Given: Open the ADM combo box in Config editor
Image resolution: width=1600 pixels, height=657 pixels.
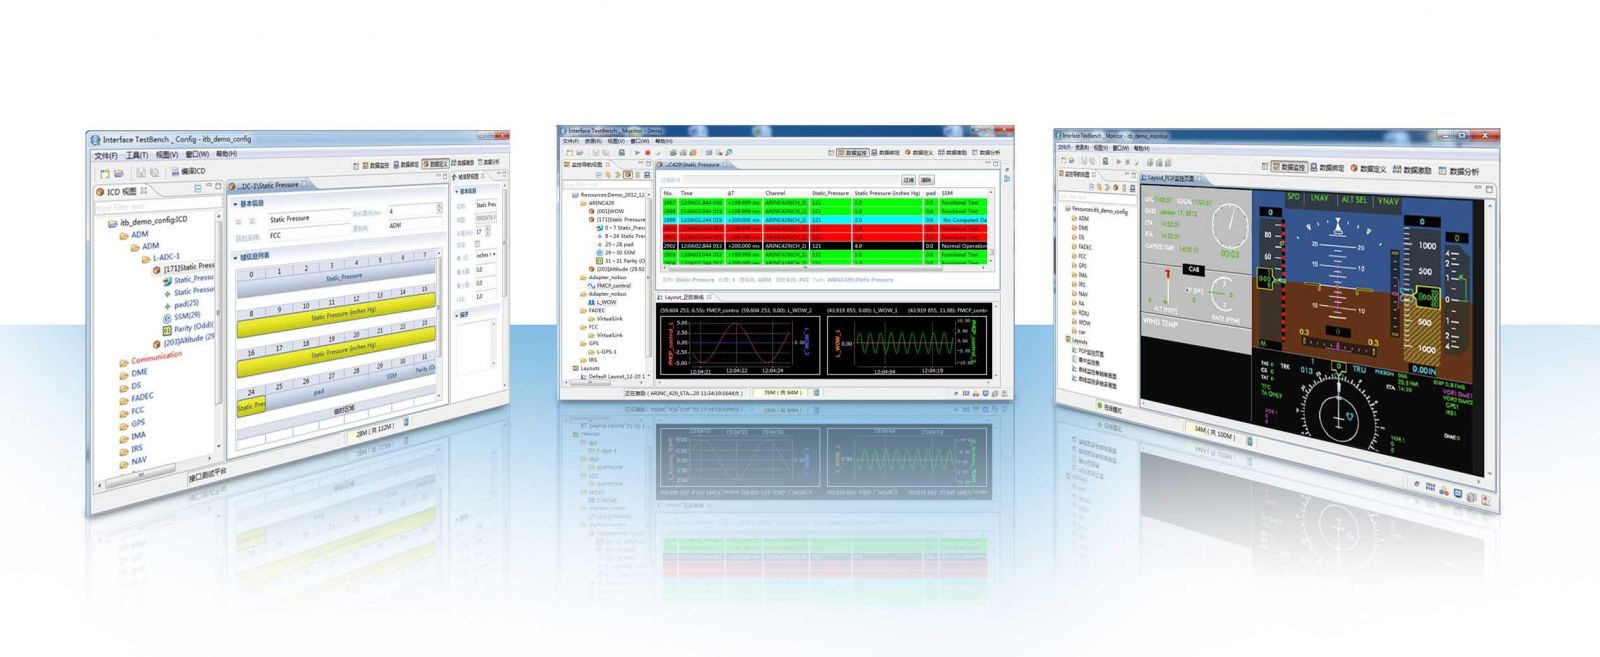Looking at the screenshot, I should (x=414, y=226).
